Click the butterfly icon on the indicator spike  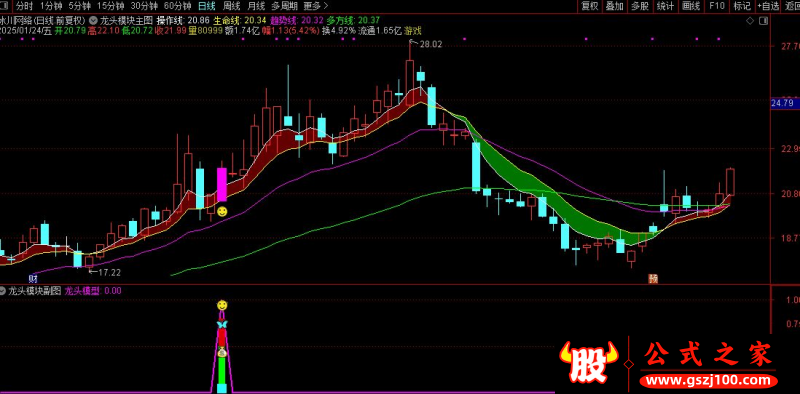(x=222, y=325)
